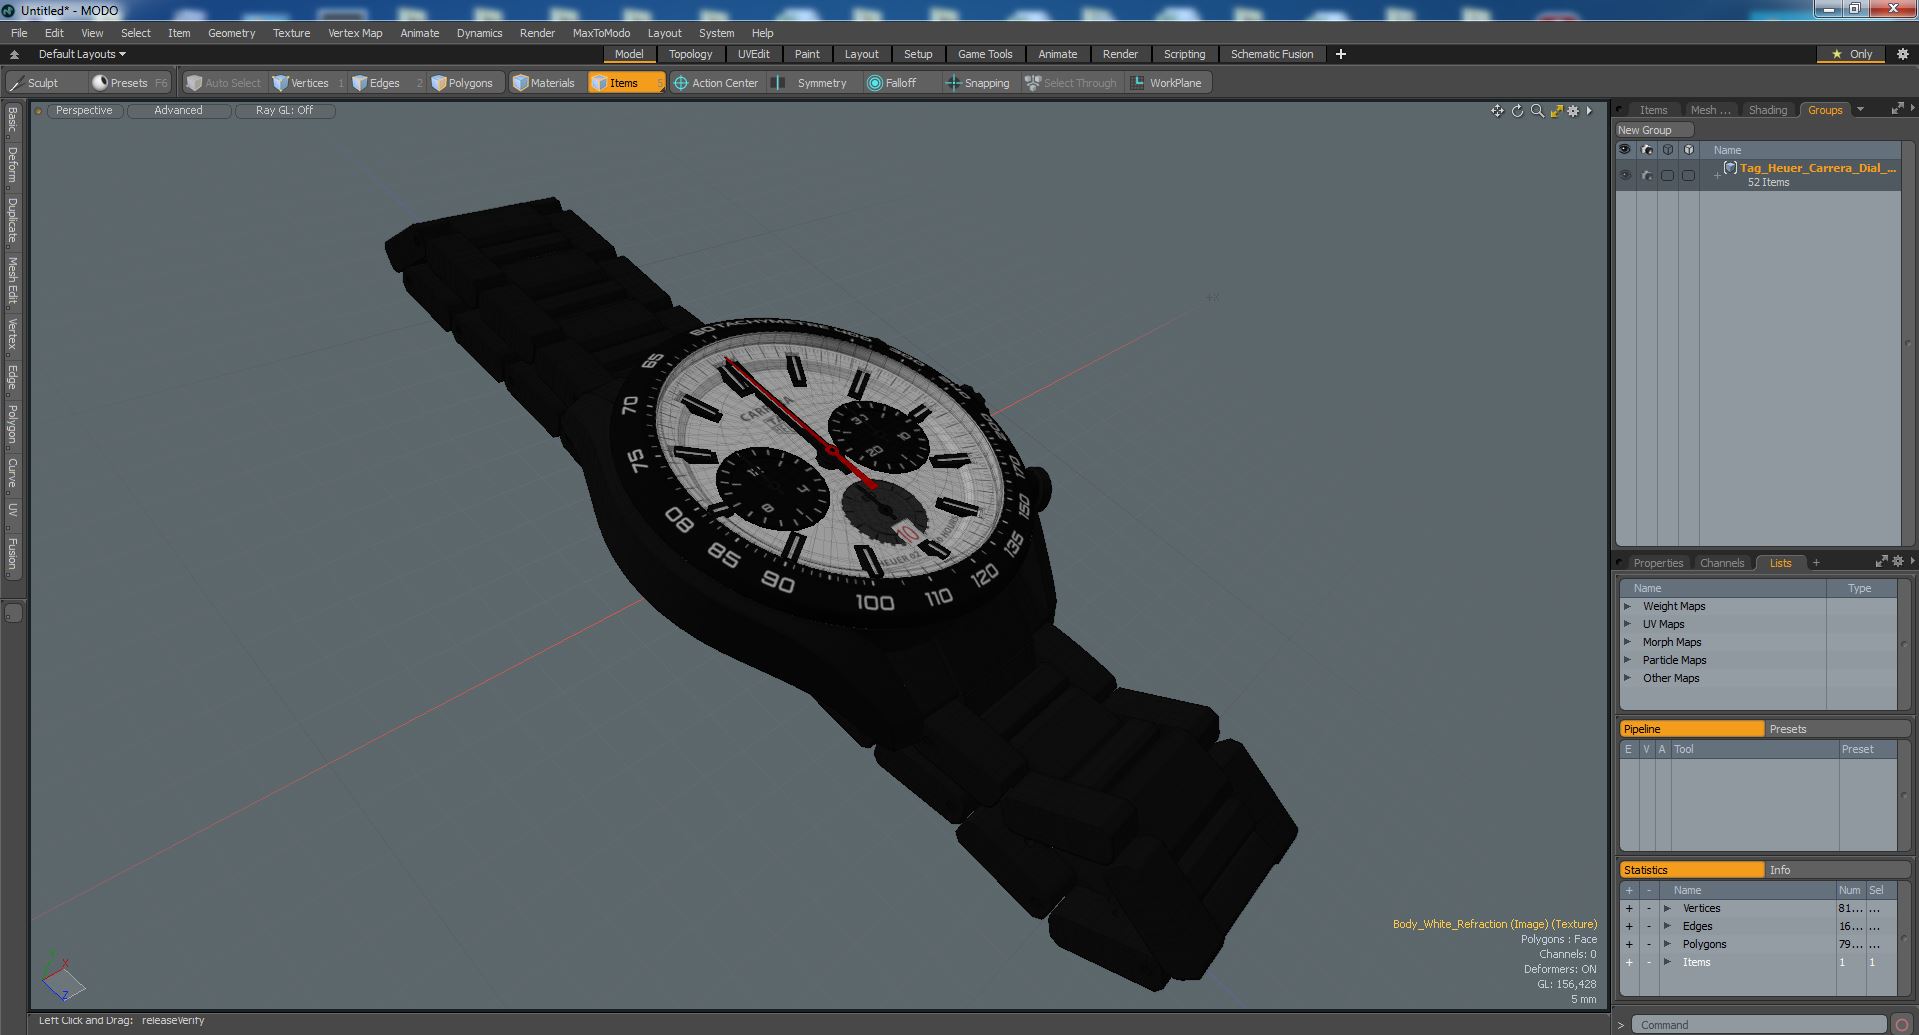Toggle the Only star button
The height and width of the screenshot is (1035, 1919).
[1851, 54]
